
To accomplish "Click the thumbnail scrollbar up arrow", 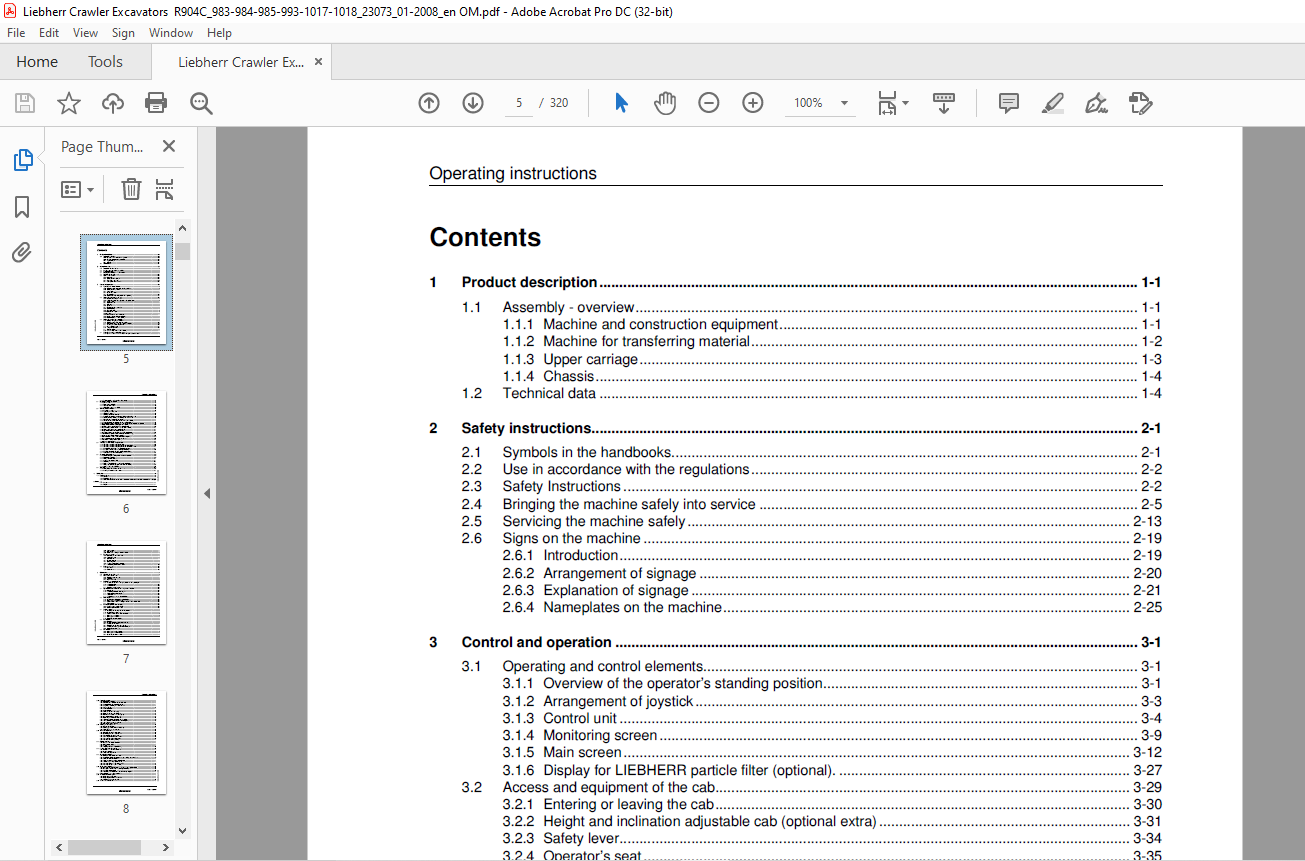I will click(182, 228).
